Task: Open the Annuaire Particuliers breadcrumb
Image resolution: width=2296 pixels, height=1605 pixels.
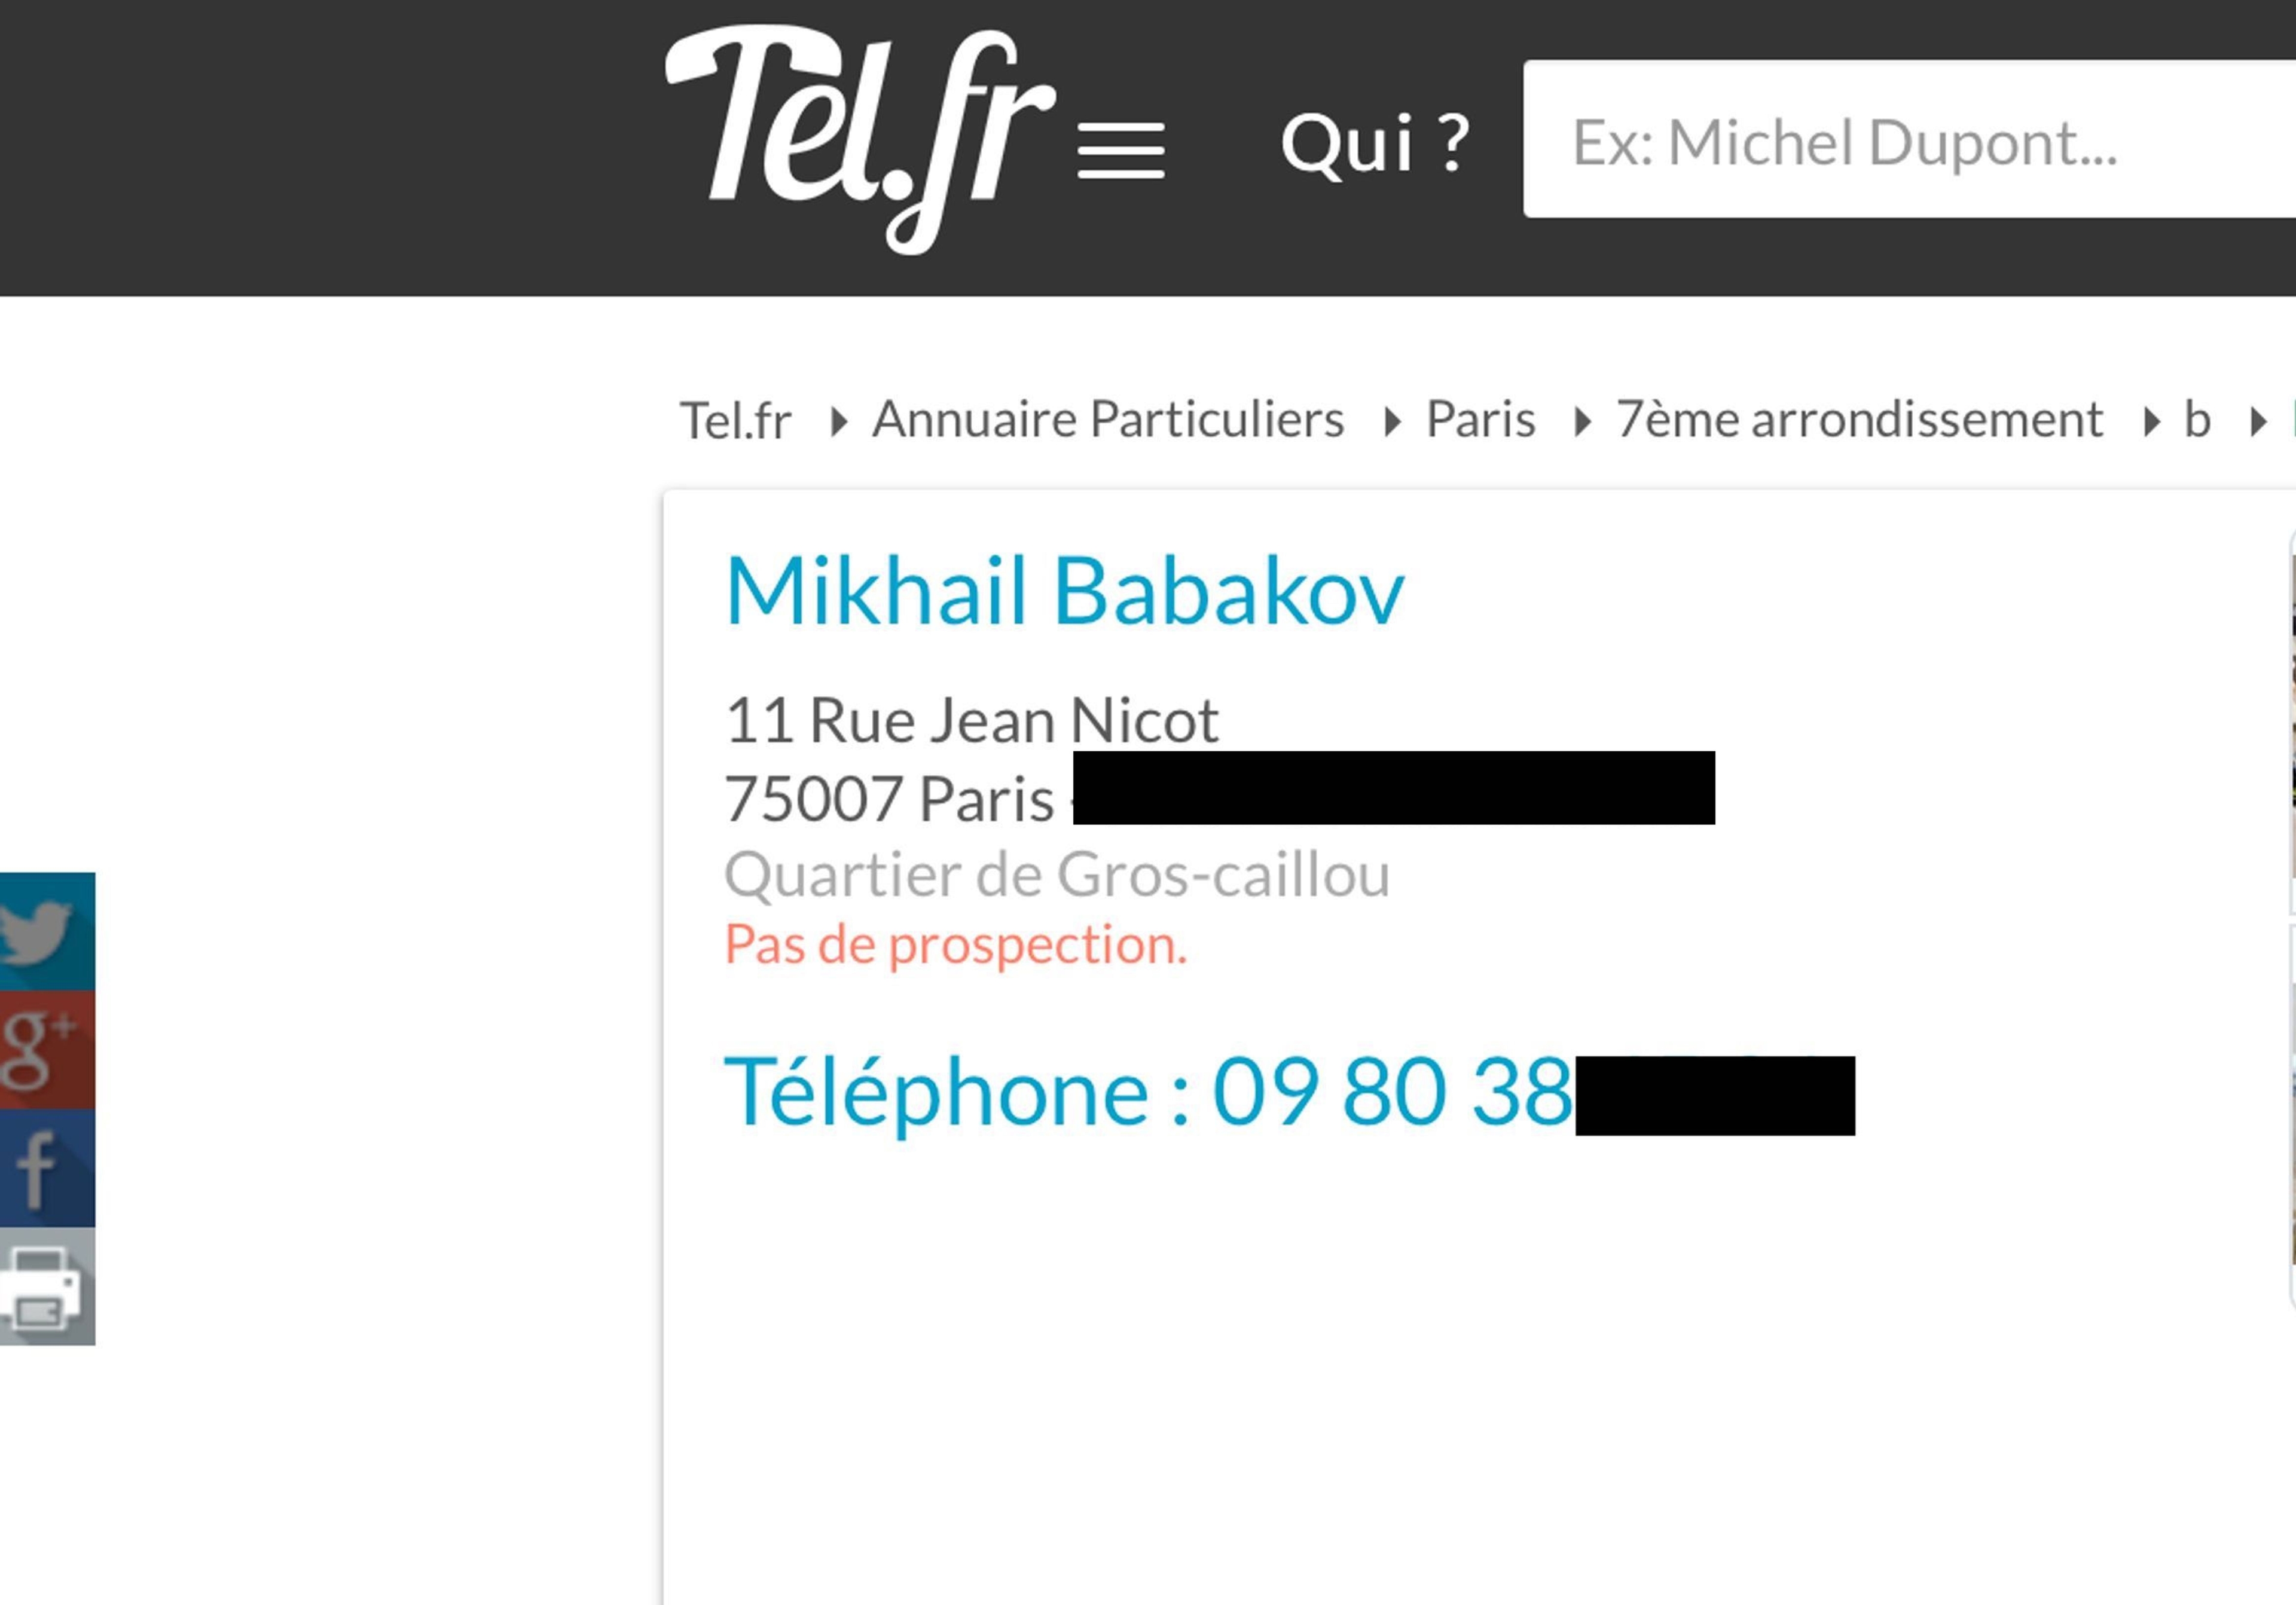Action: point(1107,420)
